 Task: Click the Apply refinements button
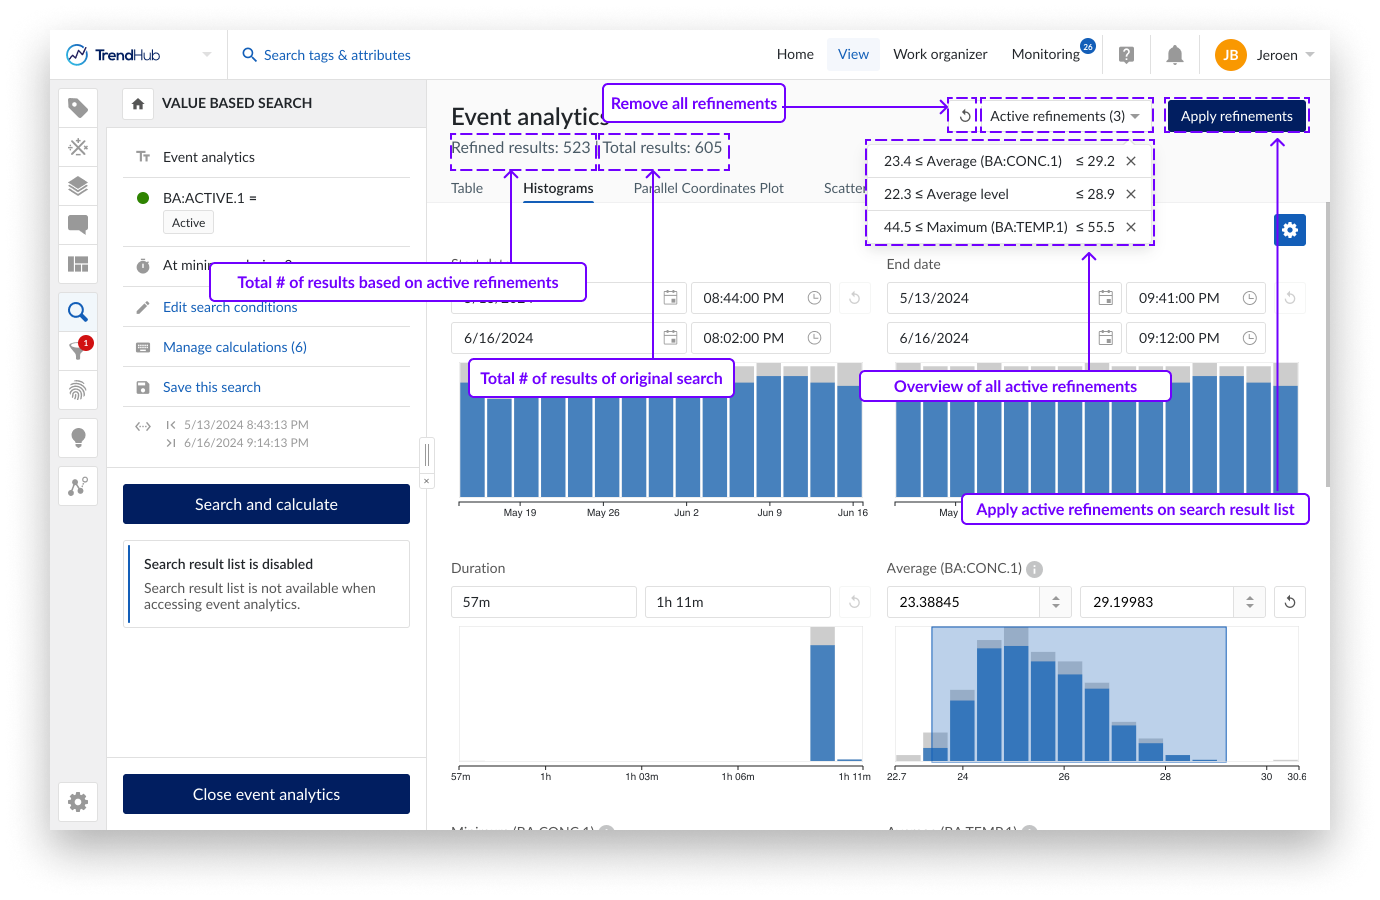point(1236,116)
